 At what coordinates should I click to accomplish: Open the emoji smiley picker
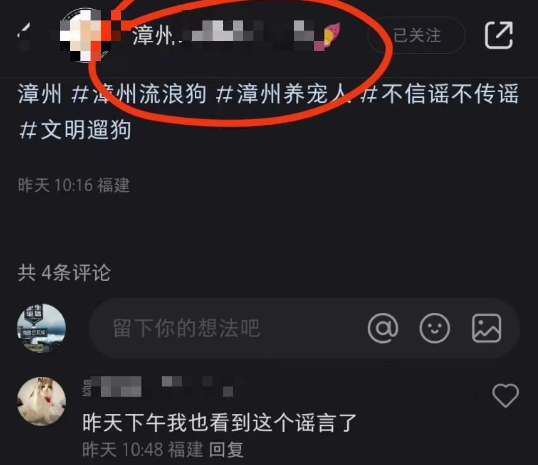click(x=435, y=328)
